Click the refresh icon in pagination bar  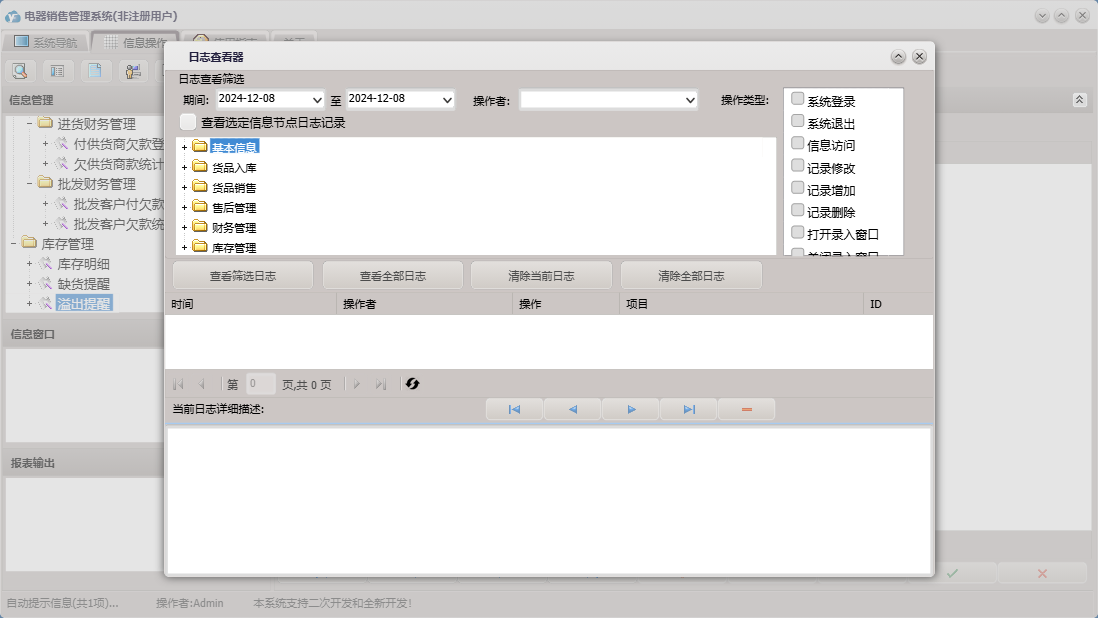coord(412,384)
